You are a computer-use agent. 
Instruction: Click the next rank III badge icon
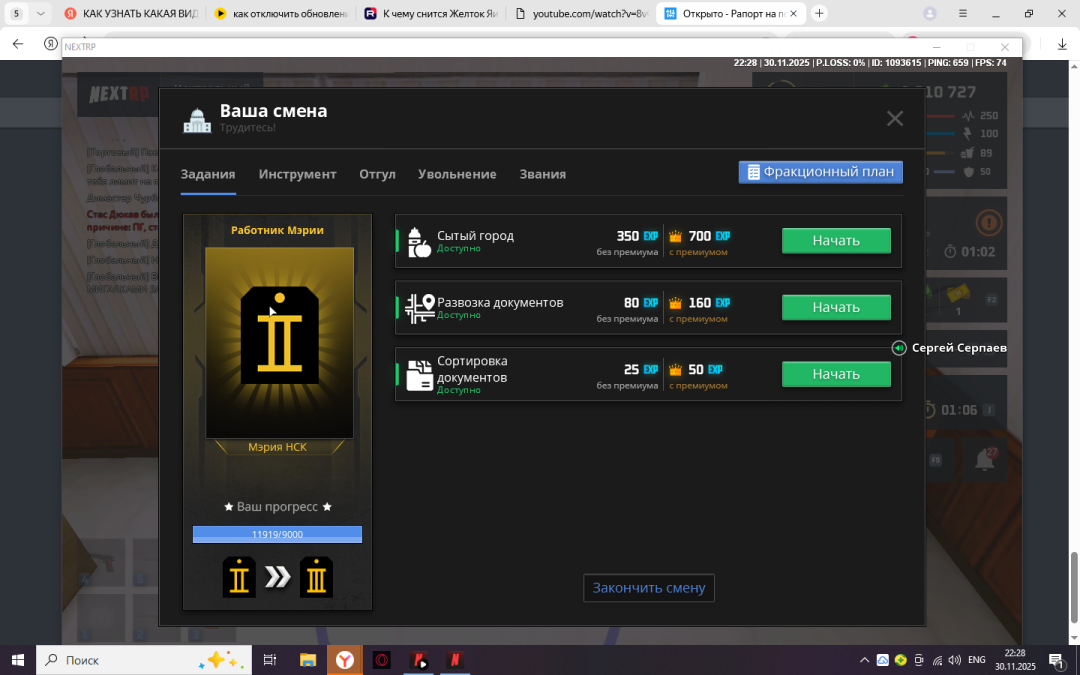[316, 577]
